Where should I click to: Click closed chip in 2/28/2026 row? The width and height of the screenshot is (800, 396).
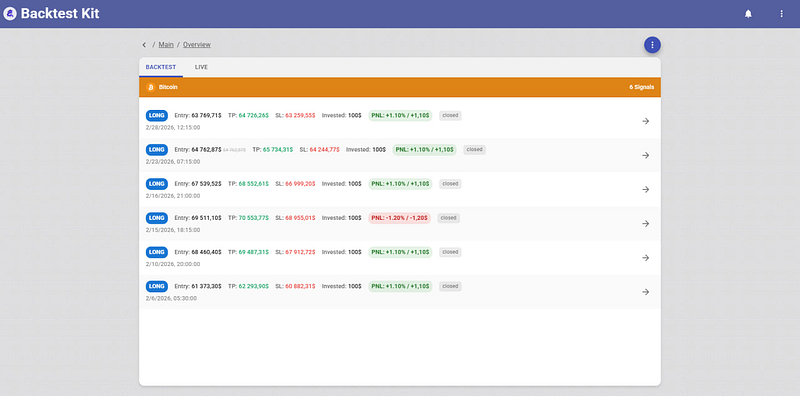pyautogui.click(x=450, y=115)
